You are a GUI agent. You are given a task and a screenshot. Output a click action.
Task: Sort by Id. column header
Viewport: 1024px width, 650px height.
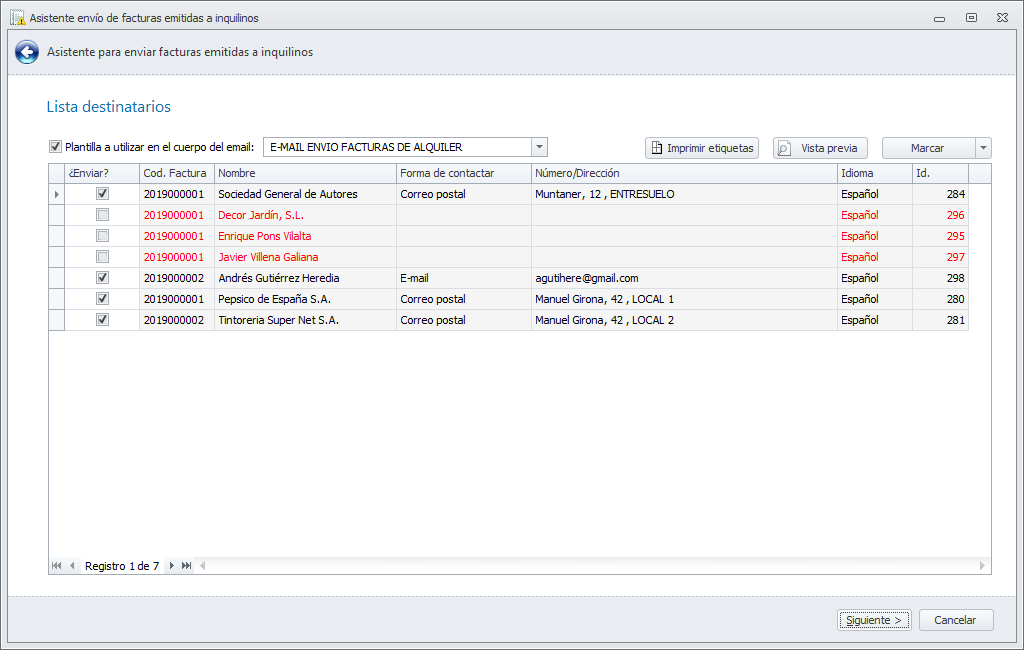point(940,173)
